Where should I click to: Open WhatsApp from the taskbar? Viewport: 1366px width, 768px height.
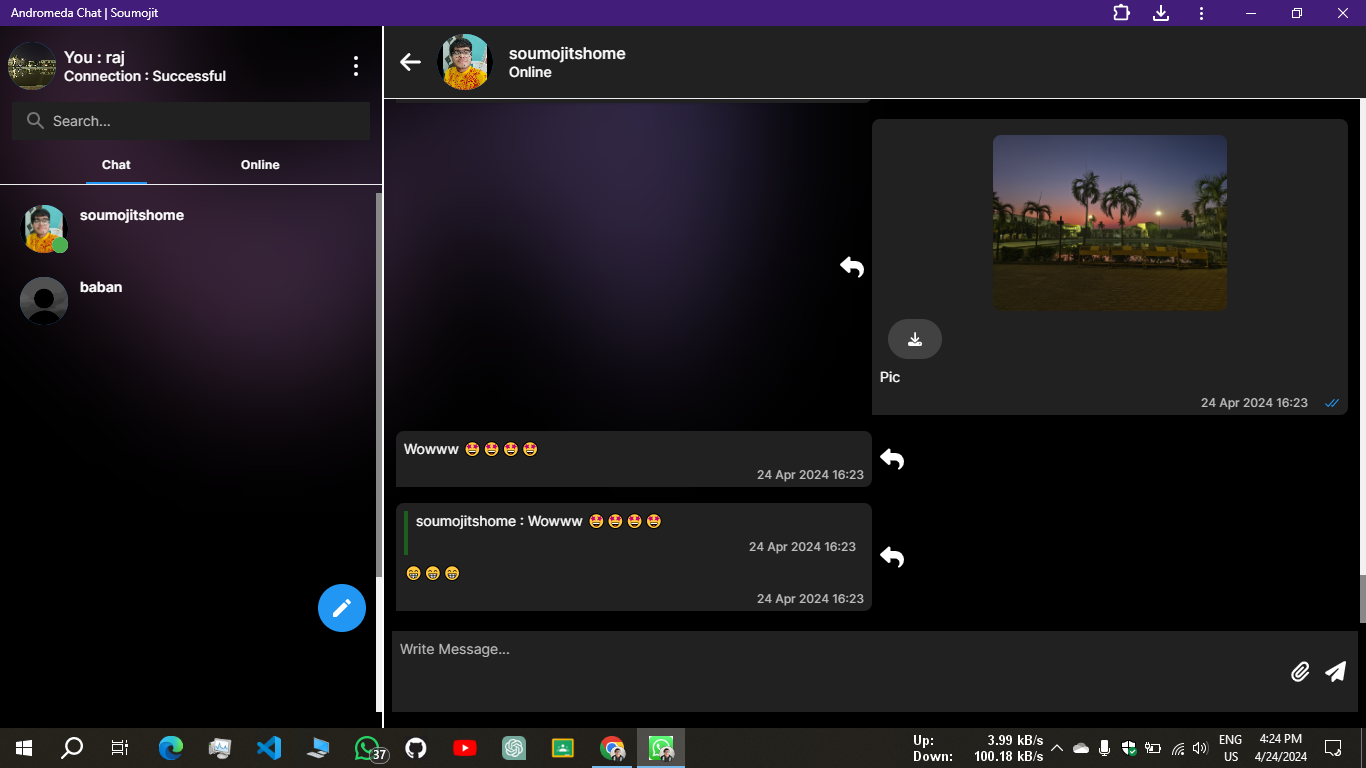367,747
